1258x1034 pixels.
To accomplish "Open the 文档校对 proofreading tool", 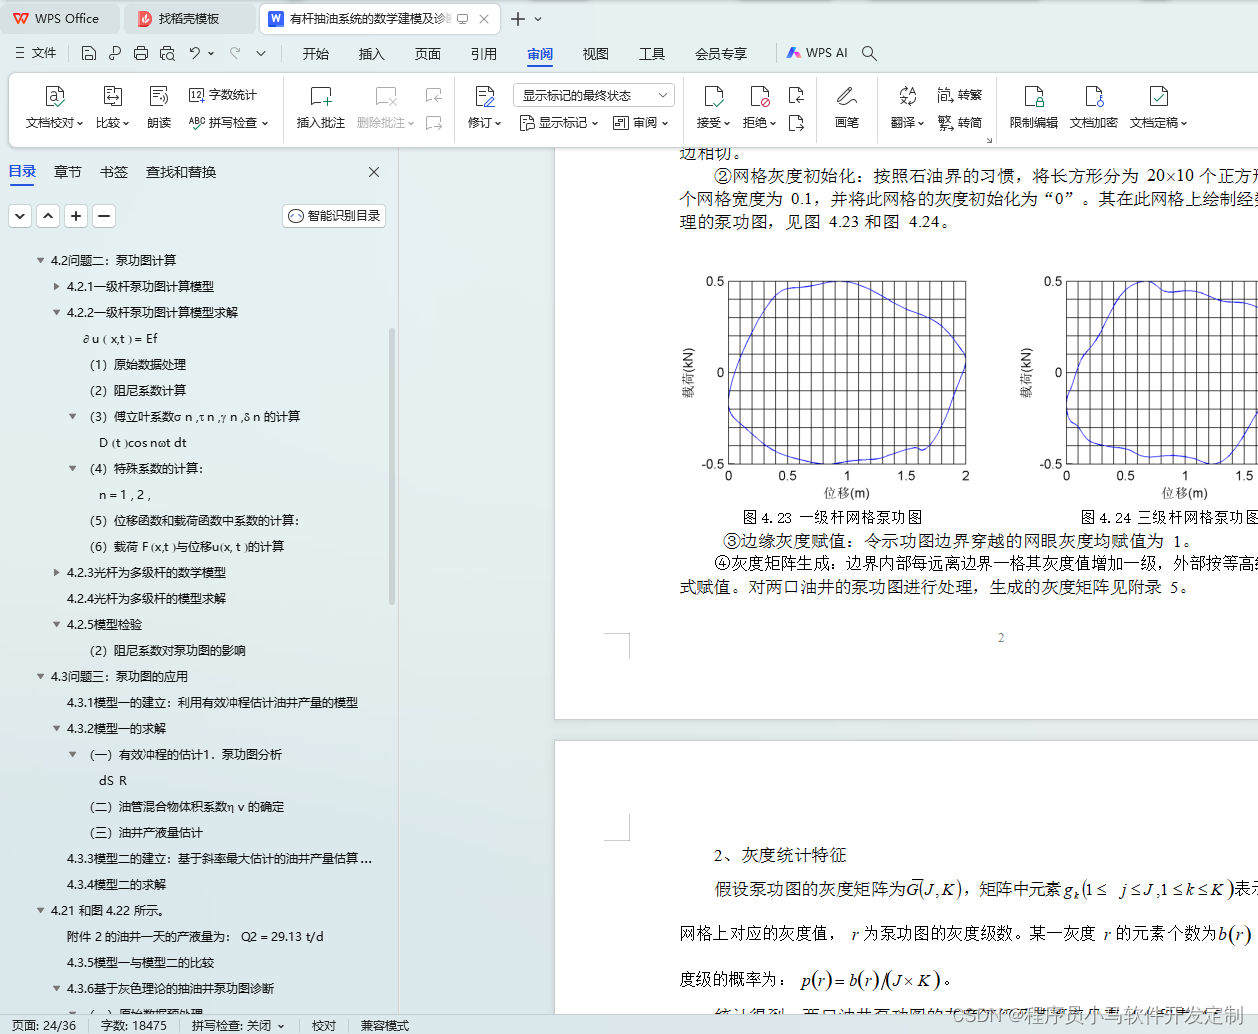I will (54, 108).
